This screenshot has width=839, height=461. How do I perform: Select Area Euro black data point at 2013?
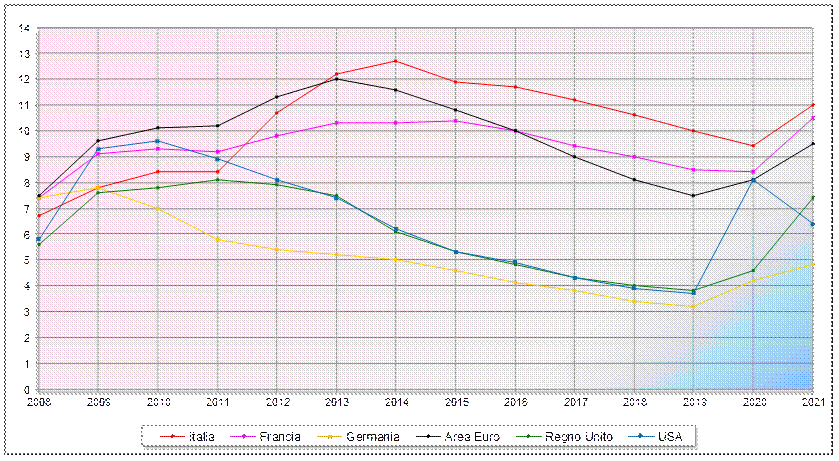(337, 79)
